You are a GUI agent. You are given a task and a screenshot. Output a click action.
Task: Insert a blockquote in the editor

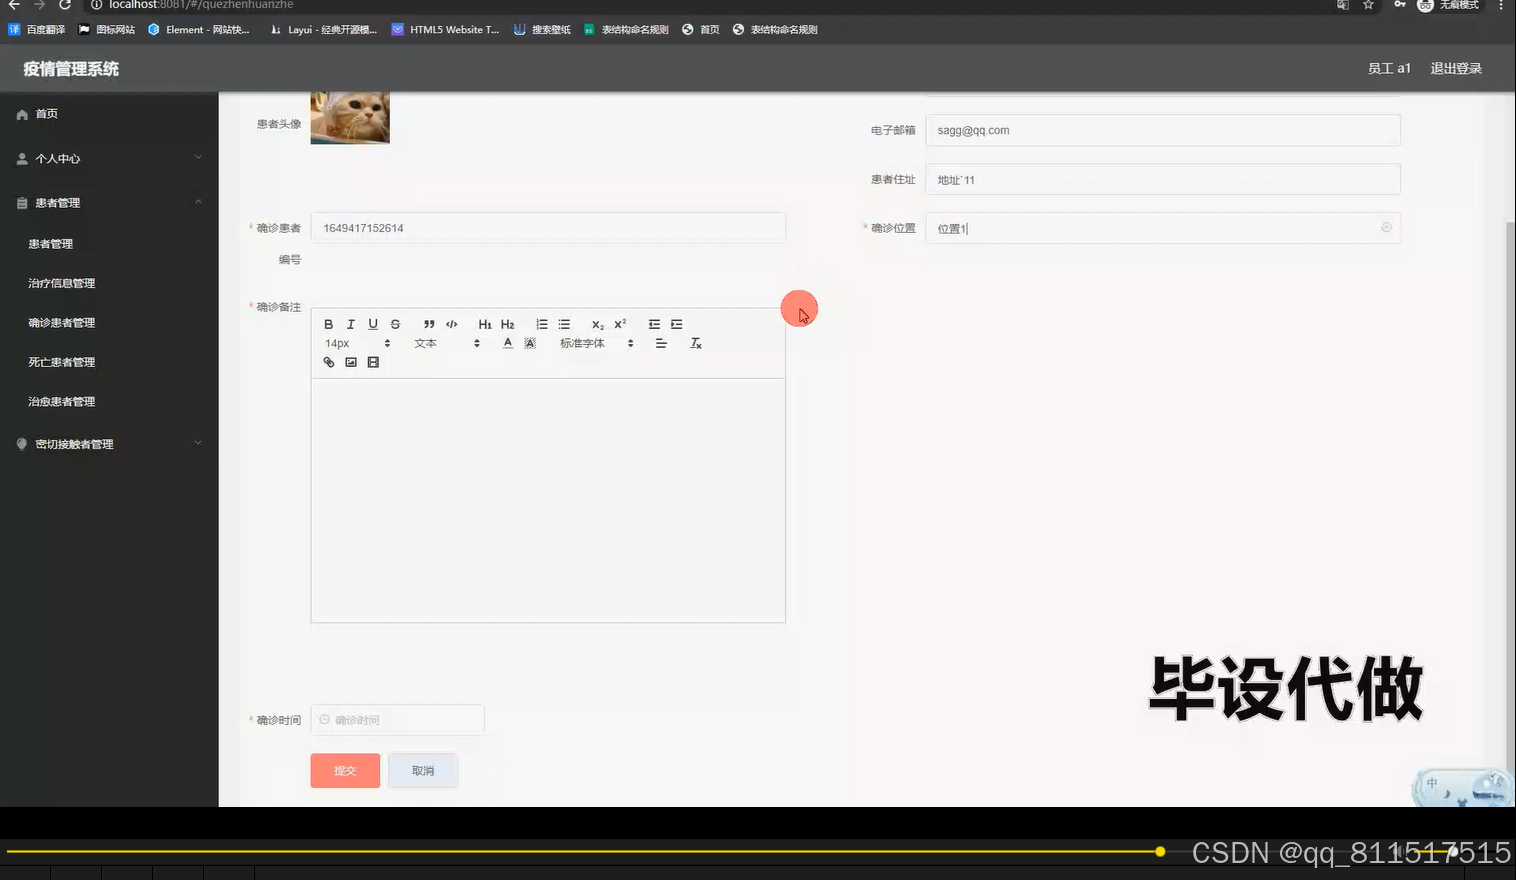(x=429, y=324)
